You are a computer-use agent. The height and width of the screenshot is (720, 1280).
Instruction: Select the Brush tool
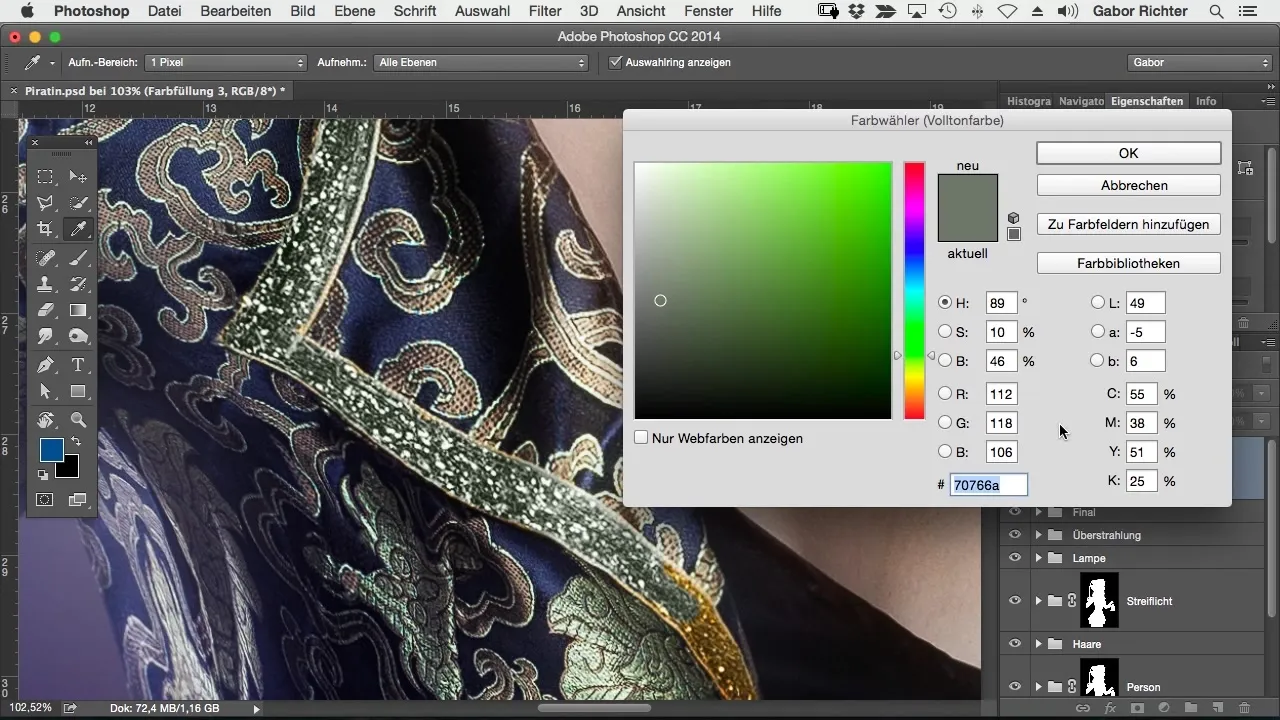tap(78, 259)
